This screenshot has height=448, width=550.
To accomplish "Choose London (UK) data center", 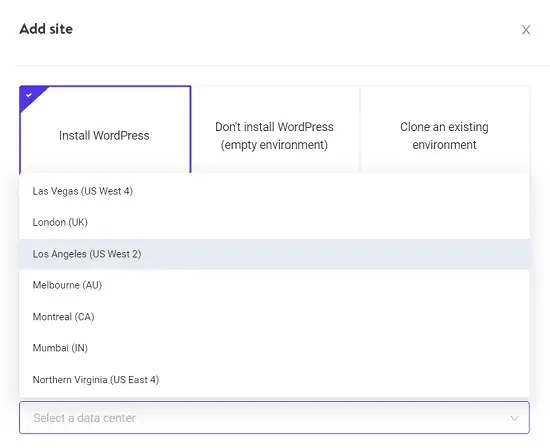I will click(x=274, y=222).
